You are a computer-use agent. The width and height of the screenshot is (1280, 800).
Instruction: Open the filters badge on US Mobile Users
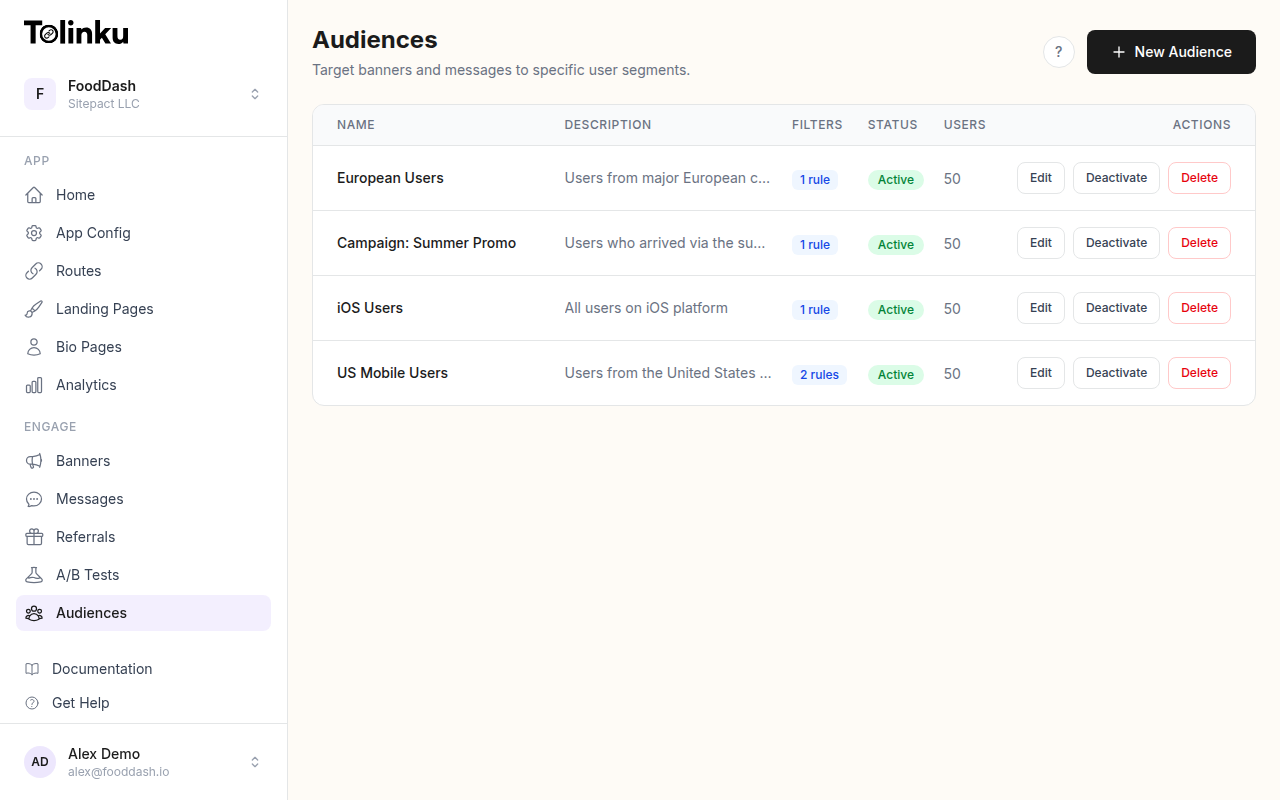819,374
